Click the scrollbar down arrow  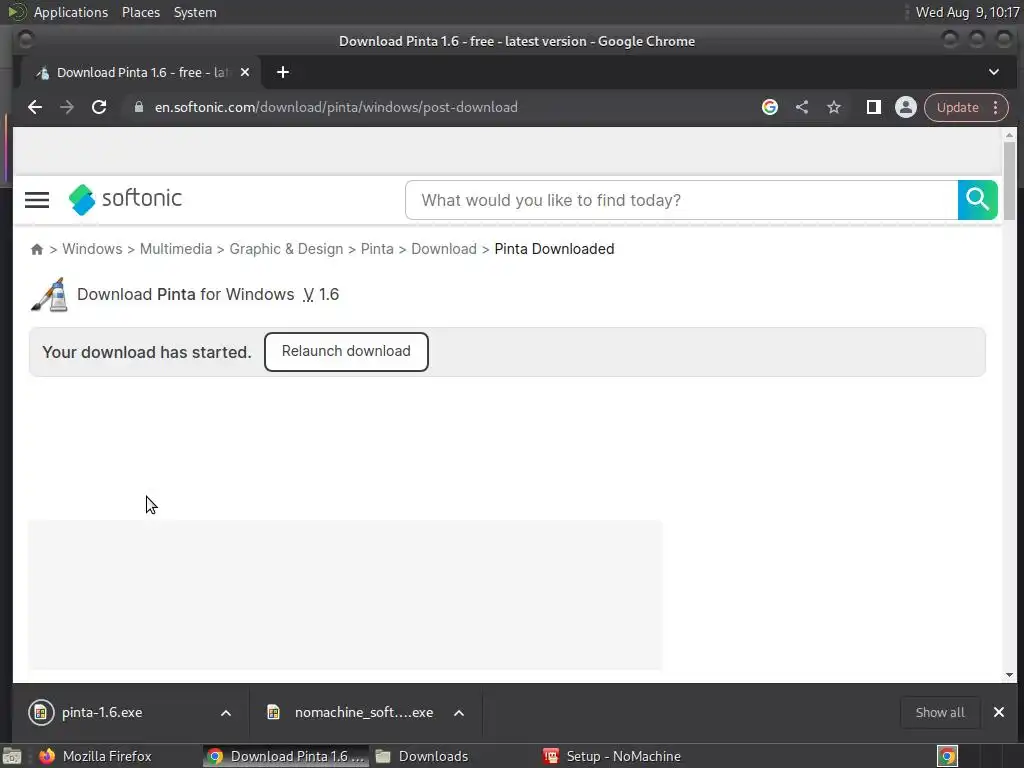tap(1010, 675)
